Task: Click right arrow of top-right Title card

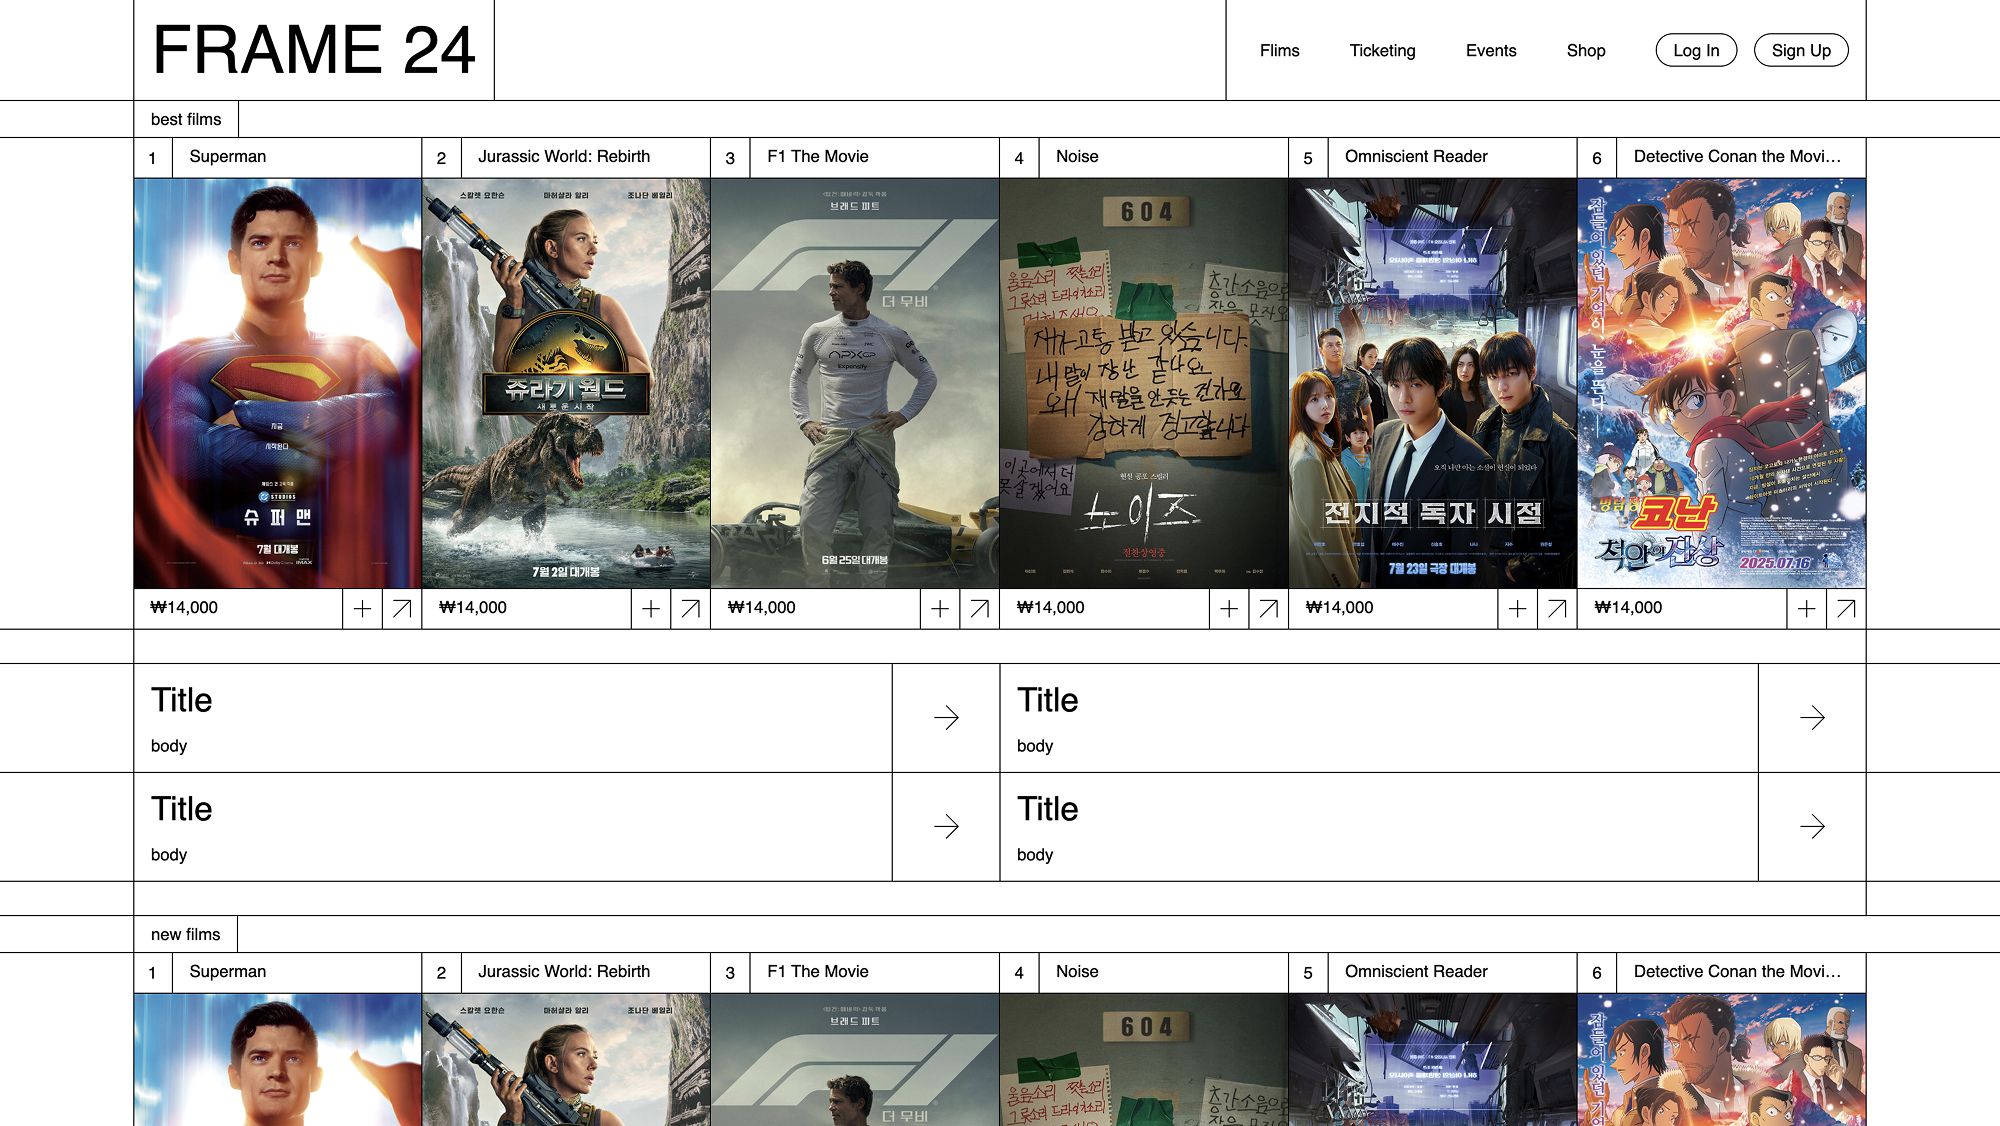Action: (x=1812, y=718)
